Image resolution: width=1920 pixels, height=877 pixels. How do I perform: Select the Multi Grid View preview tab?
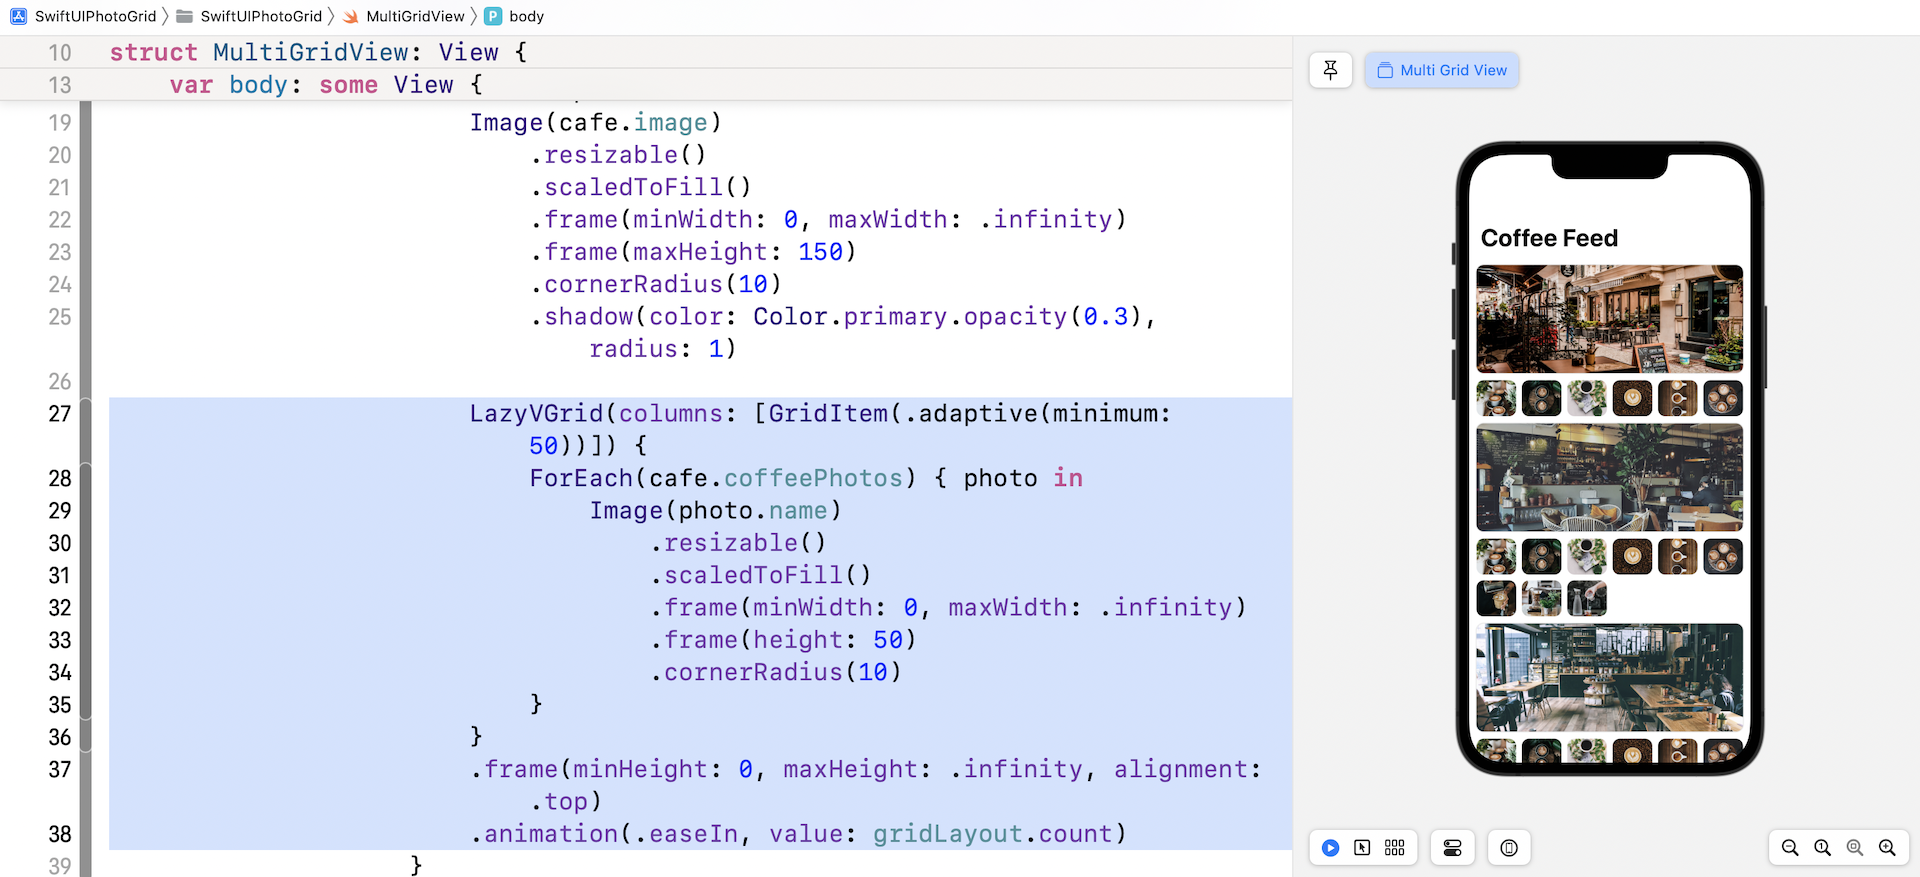click(1442, 70)
